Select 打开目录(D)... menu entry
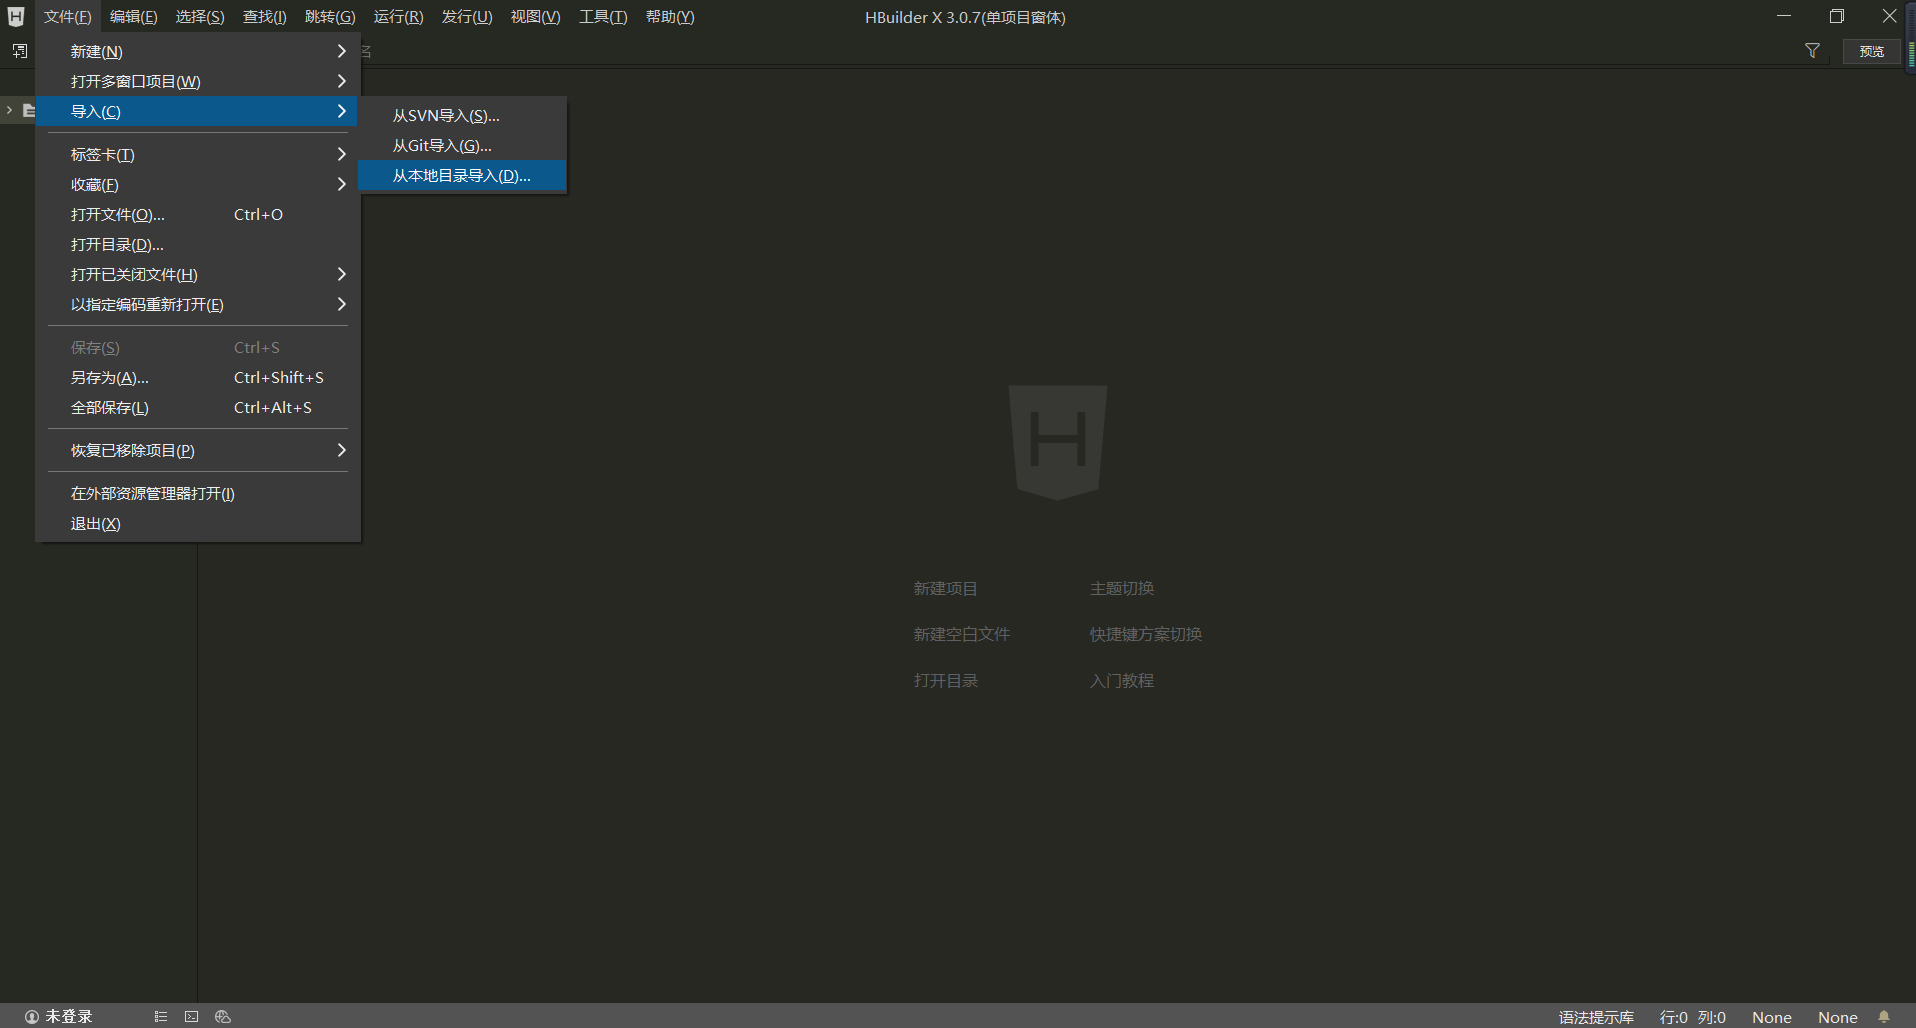This screenshot has width=1916, height=1028. click(198, 244)
